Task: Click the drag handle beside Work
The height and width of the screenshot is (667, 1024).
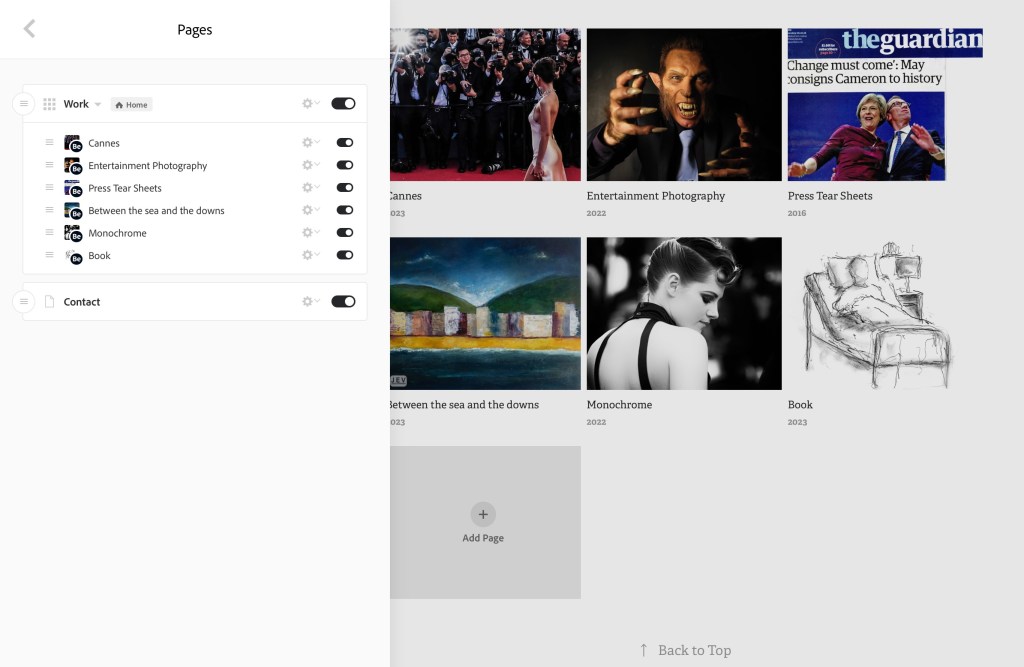Action: point(24,104)
